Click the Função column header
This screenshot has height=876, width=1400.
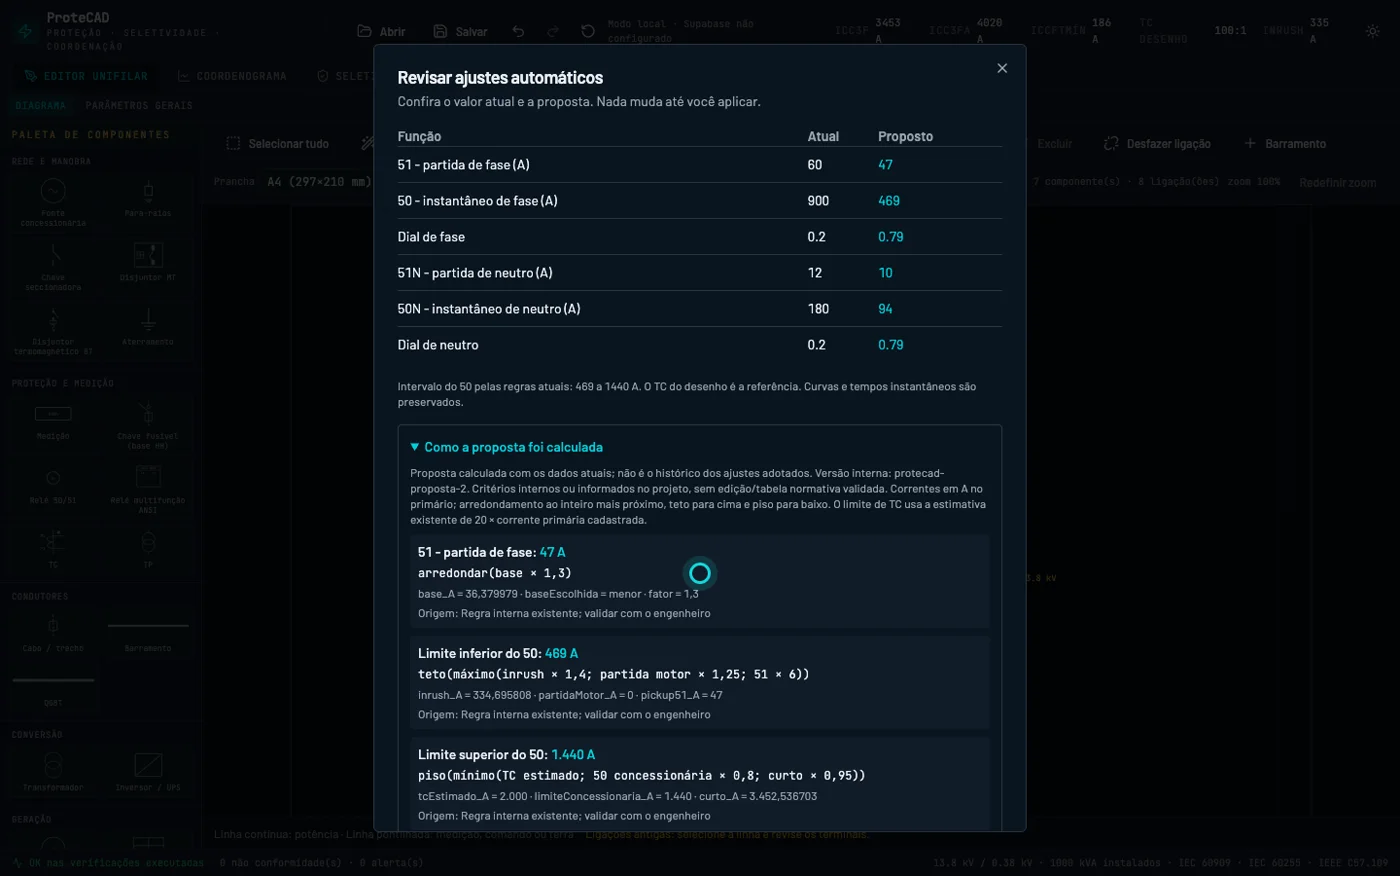coord(419,136)
